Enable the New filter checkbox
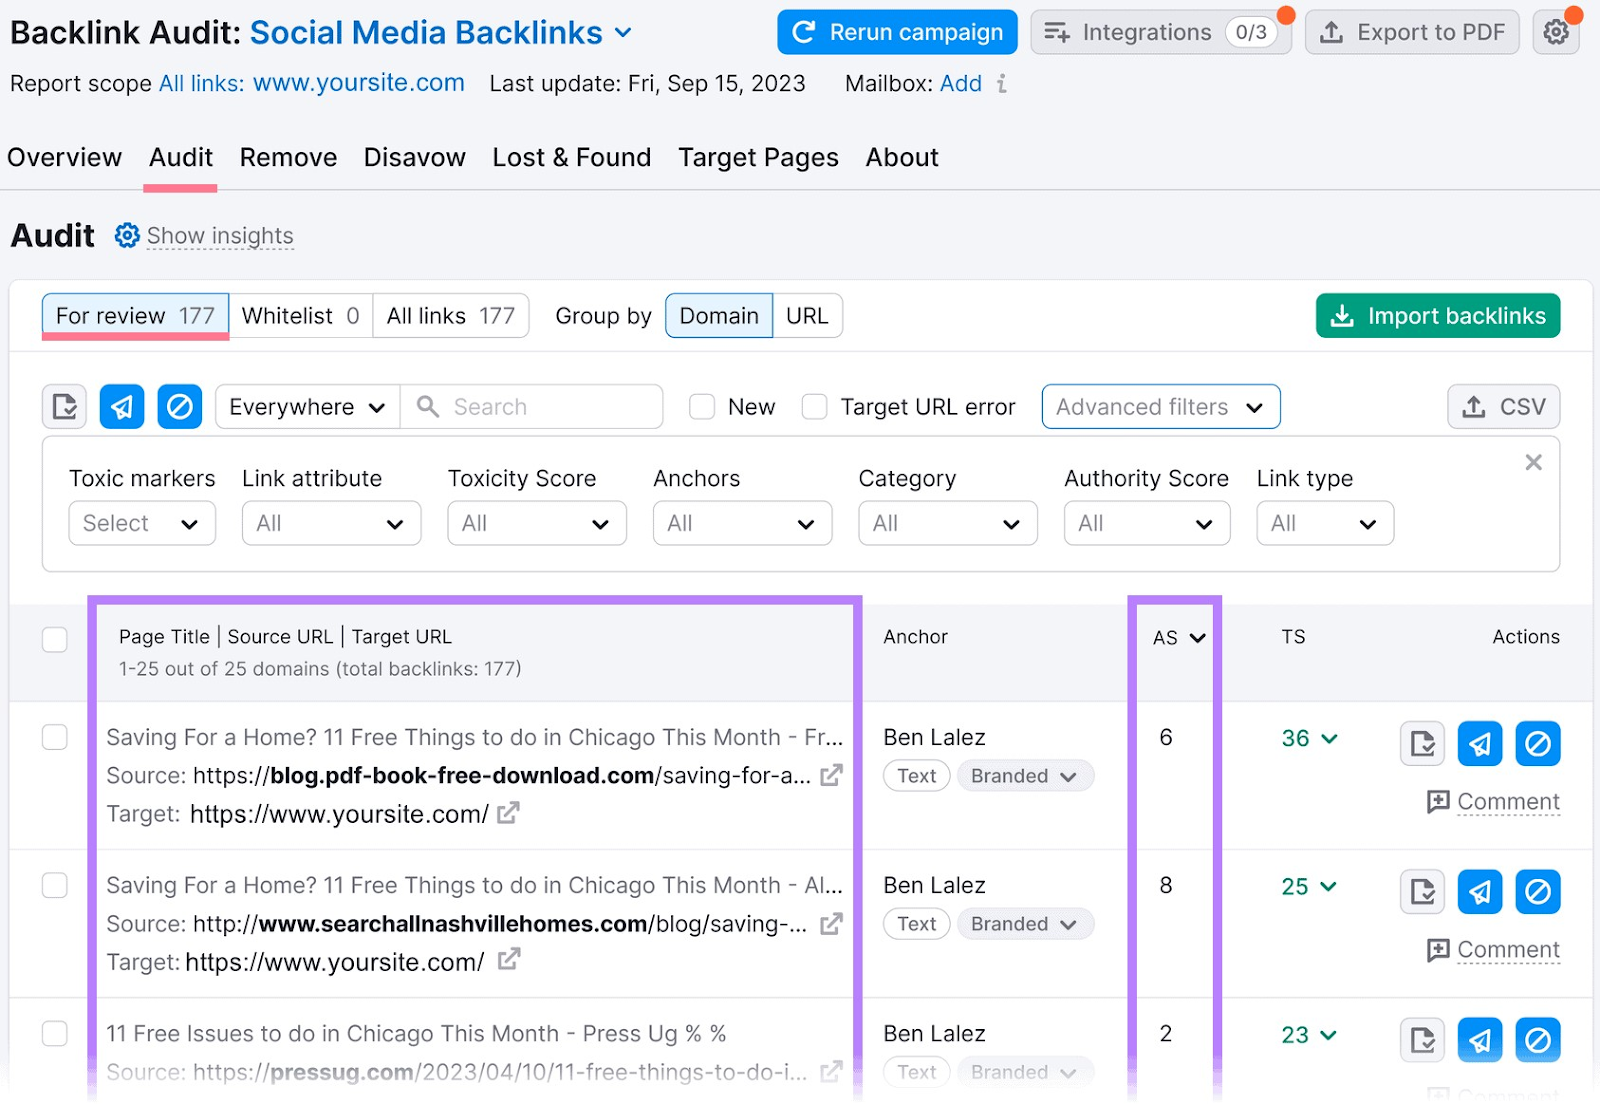This screenshot has width=1600, height=1104. coord(701,406)
